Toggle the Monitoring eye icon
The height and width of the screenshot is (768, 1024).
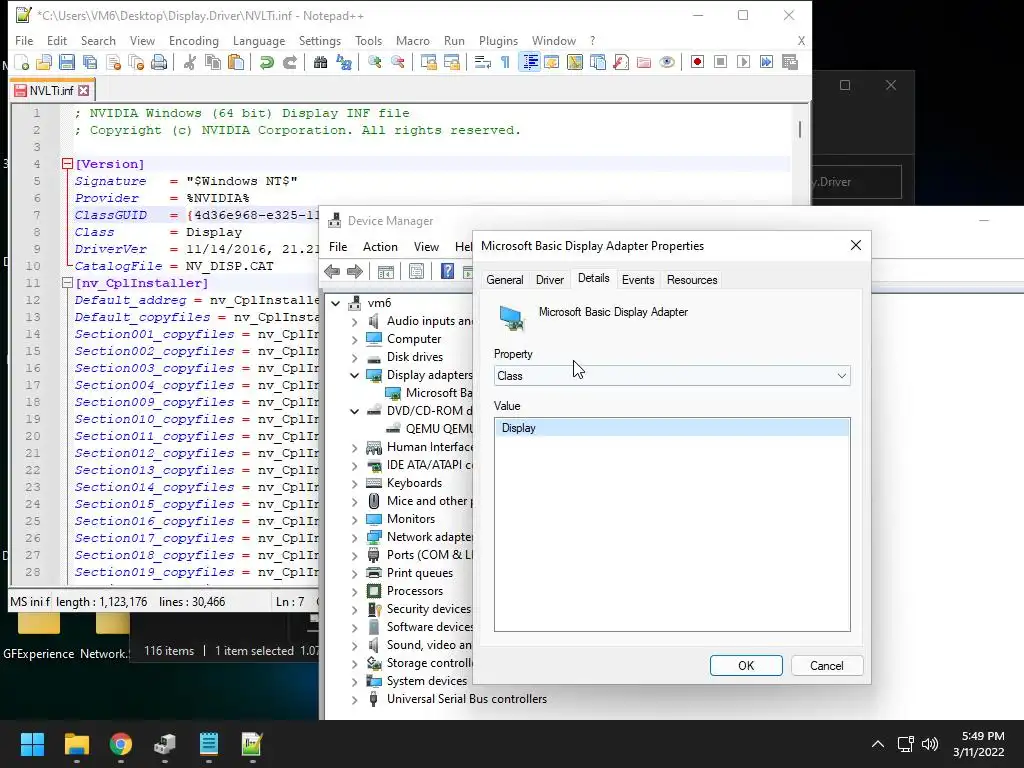click(x=667, y=62)
